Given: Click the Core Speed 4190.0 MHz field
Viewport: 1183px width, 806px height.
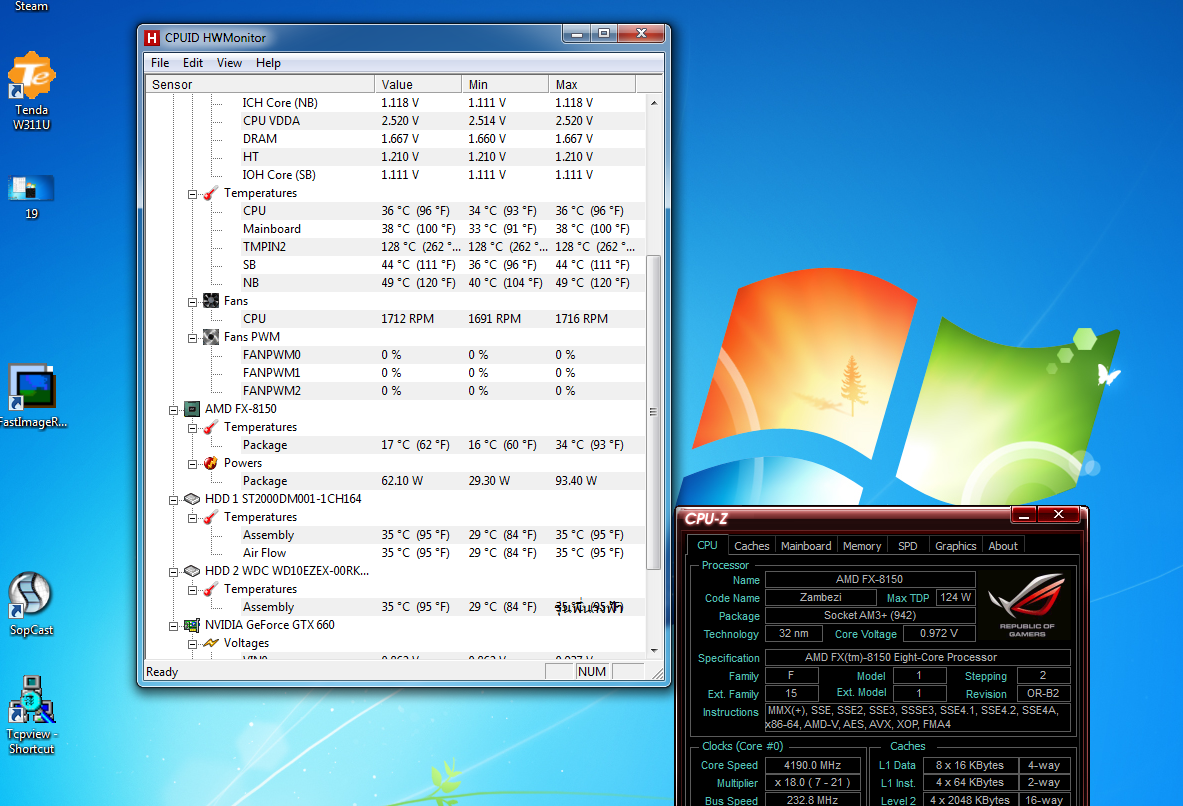Looking at the screenshot, I should tap(813, 765).
